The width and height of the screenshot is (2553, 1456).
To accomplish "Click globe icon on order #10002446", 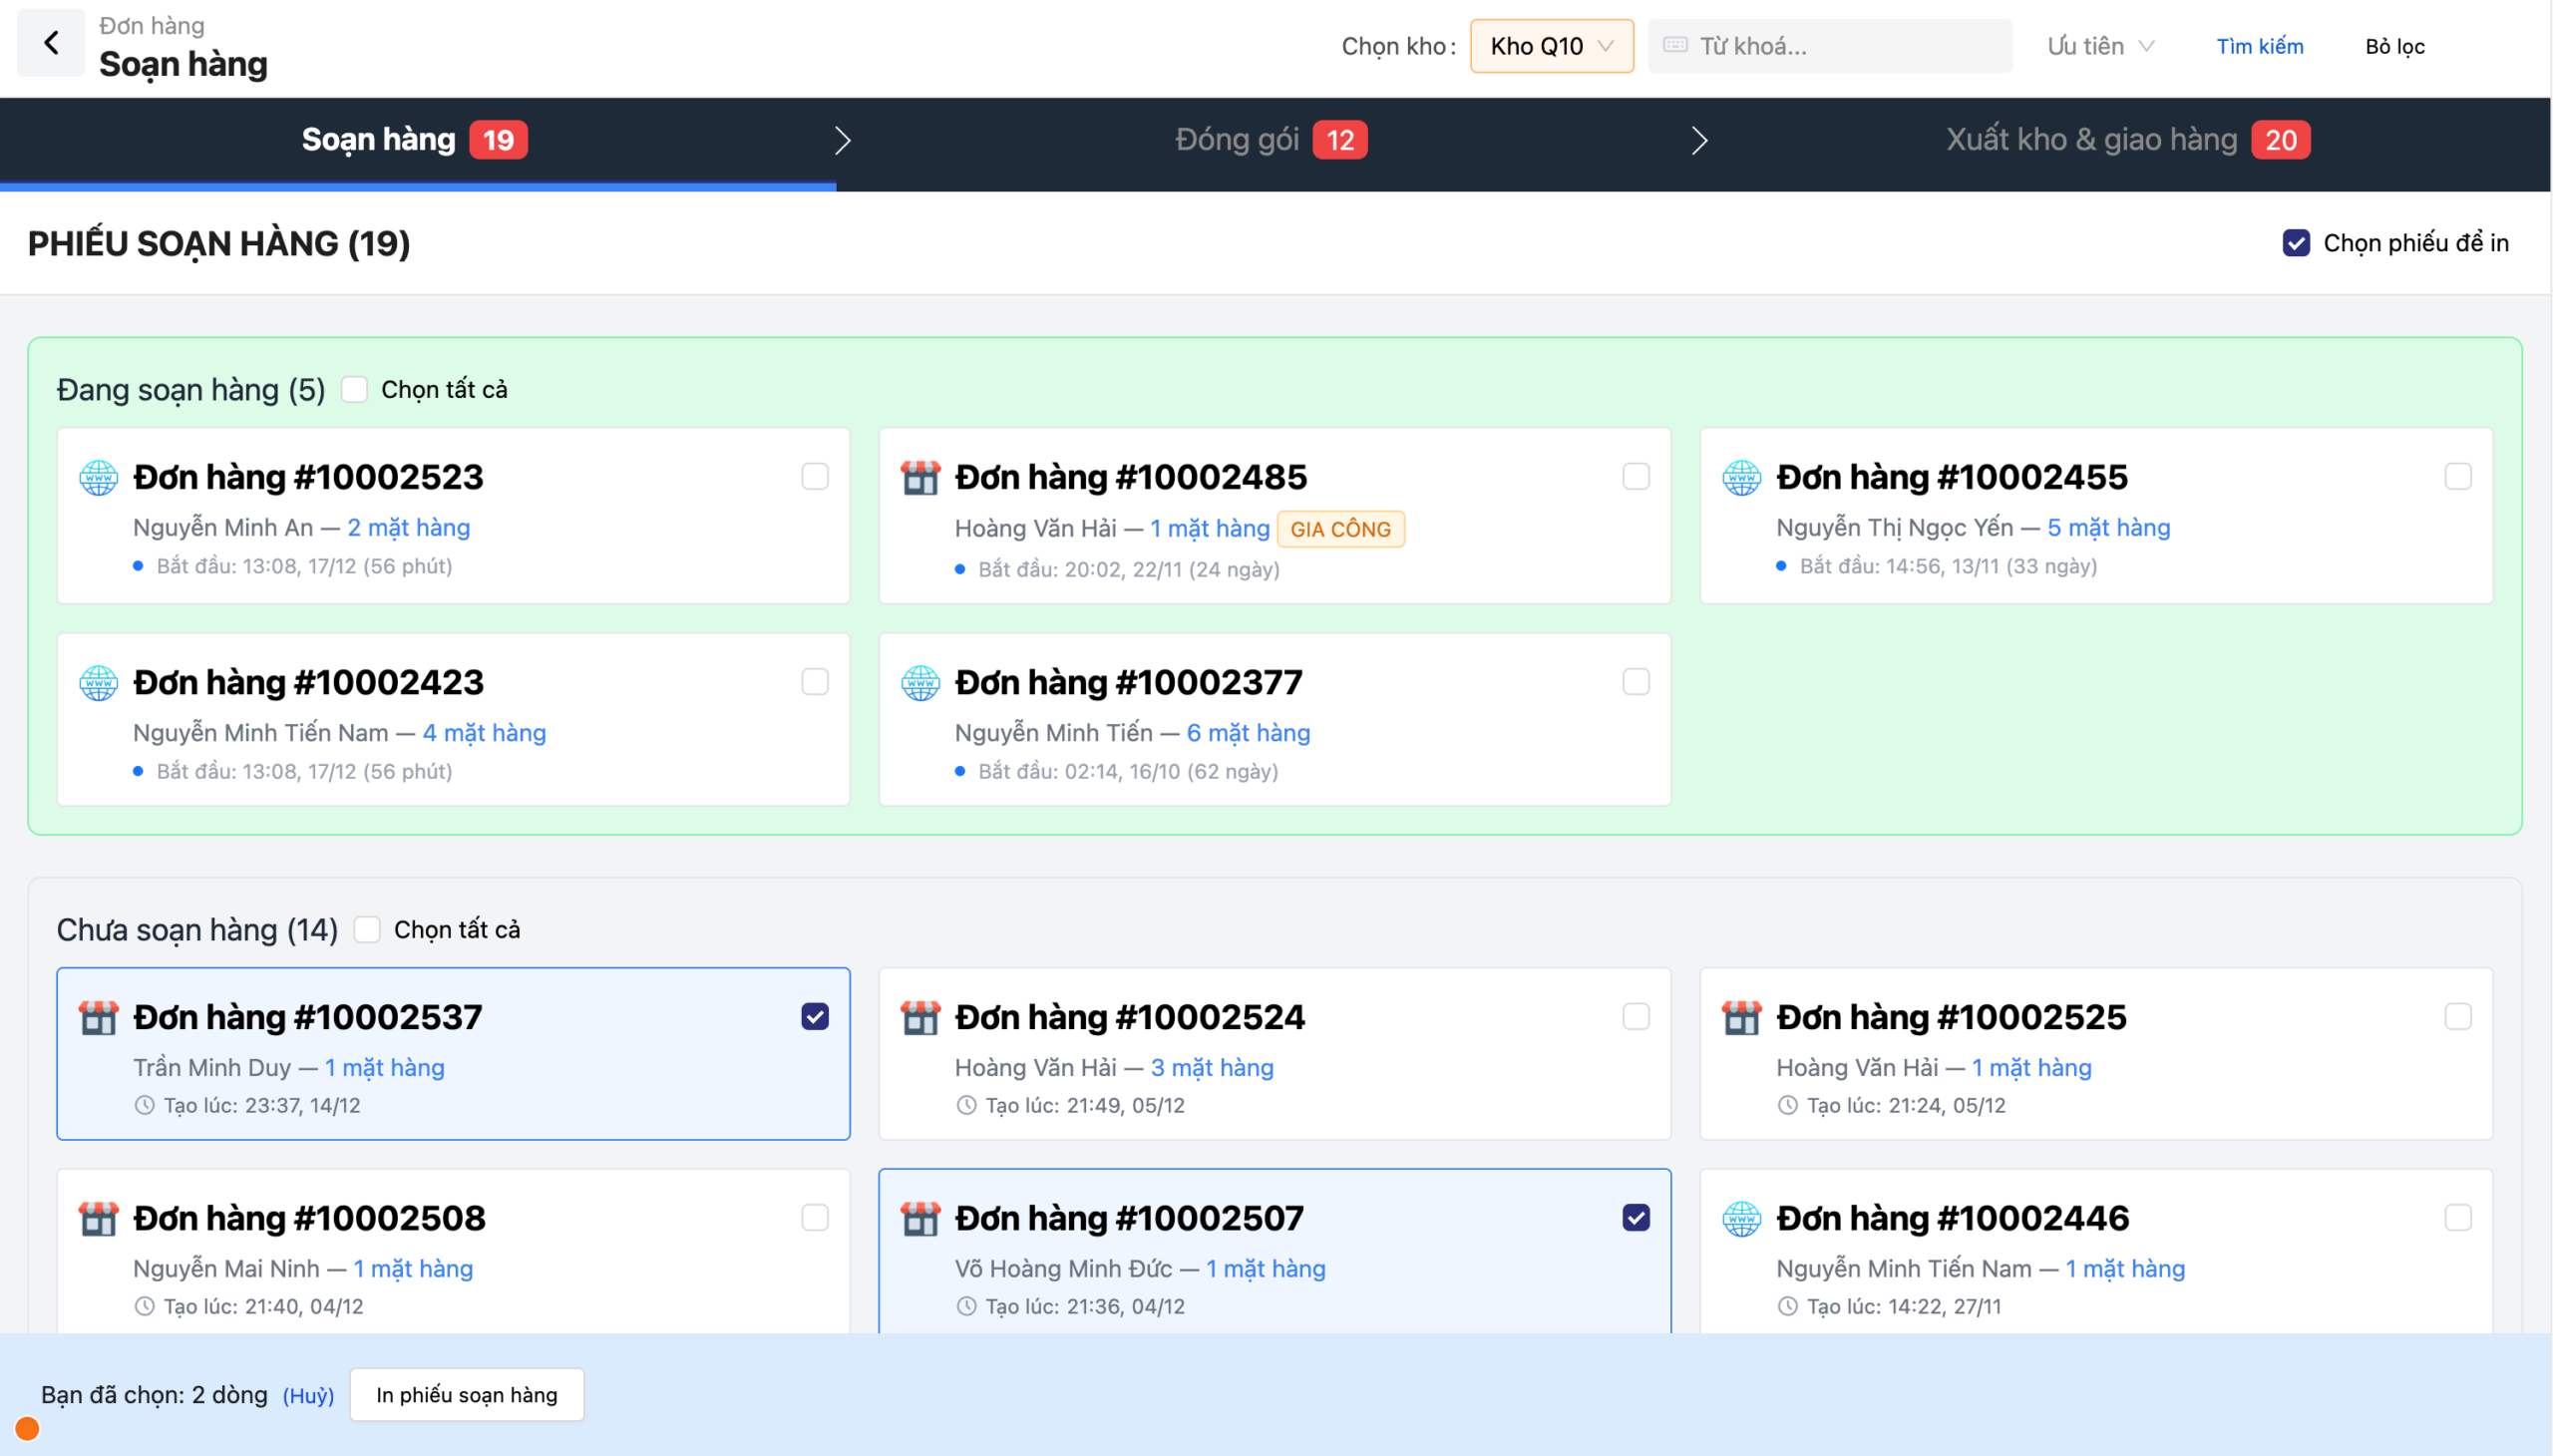I will pos(1741,1219).
